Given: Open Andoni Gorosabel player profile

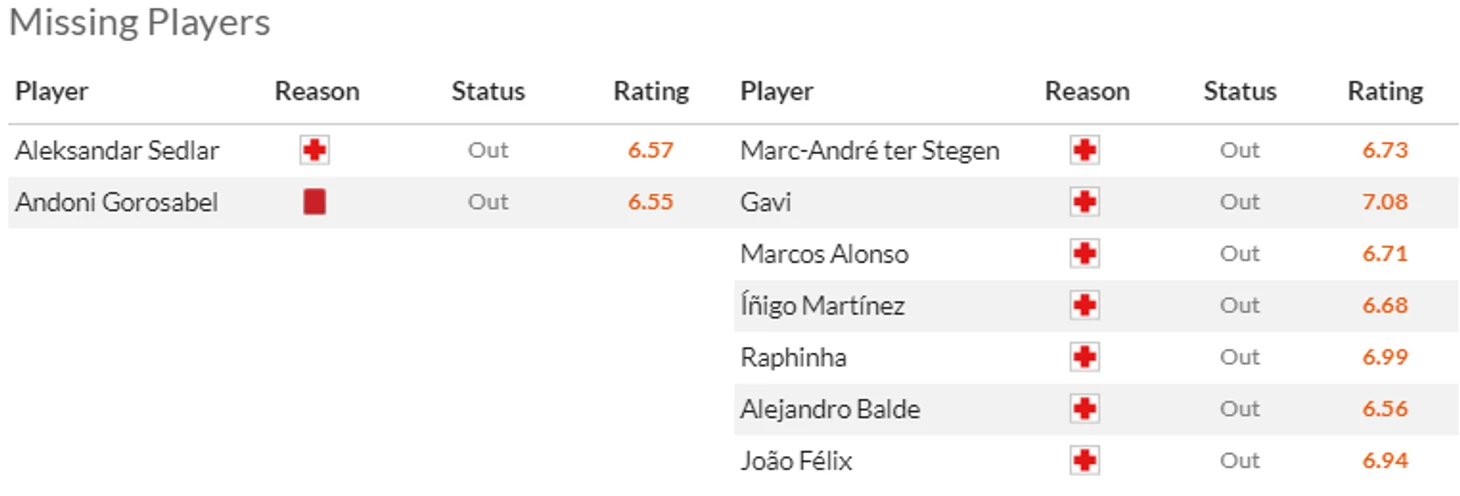Looking at the screenshot, I should pyautogui.click(x=116, y=203).
